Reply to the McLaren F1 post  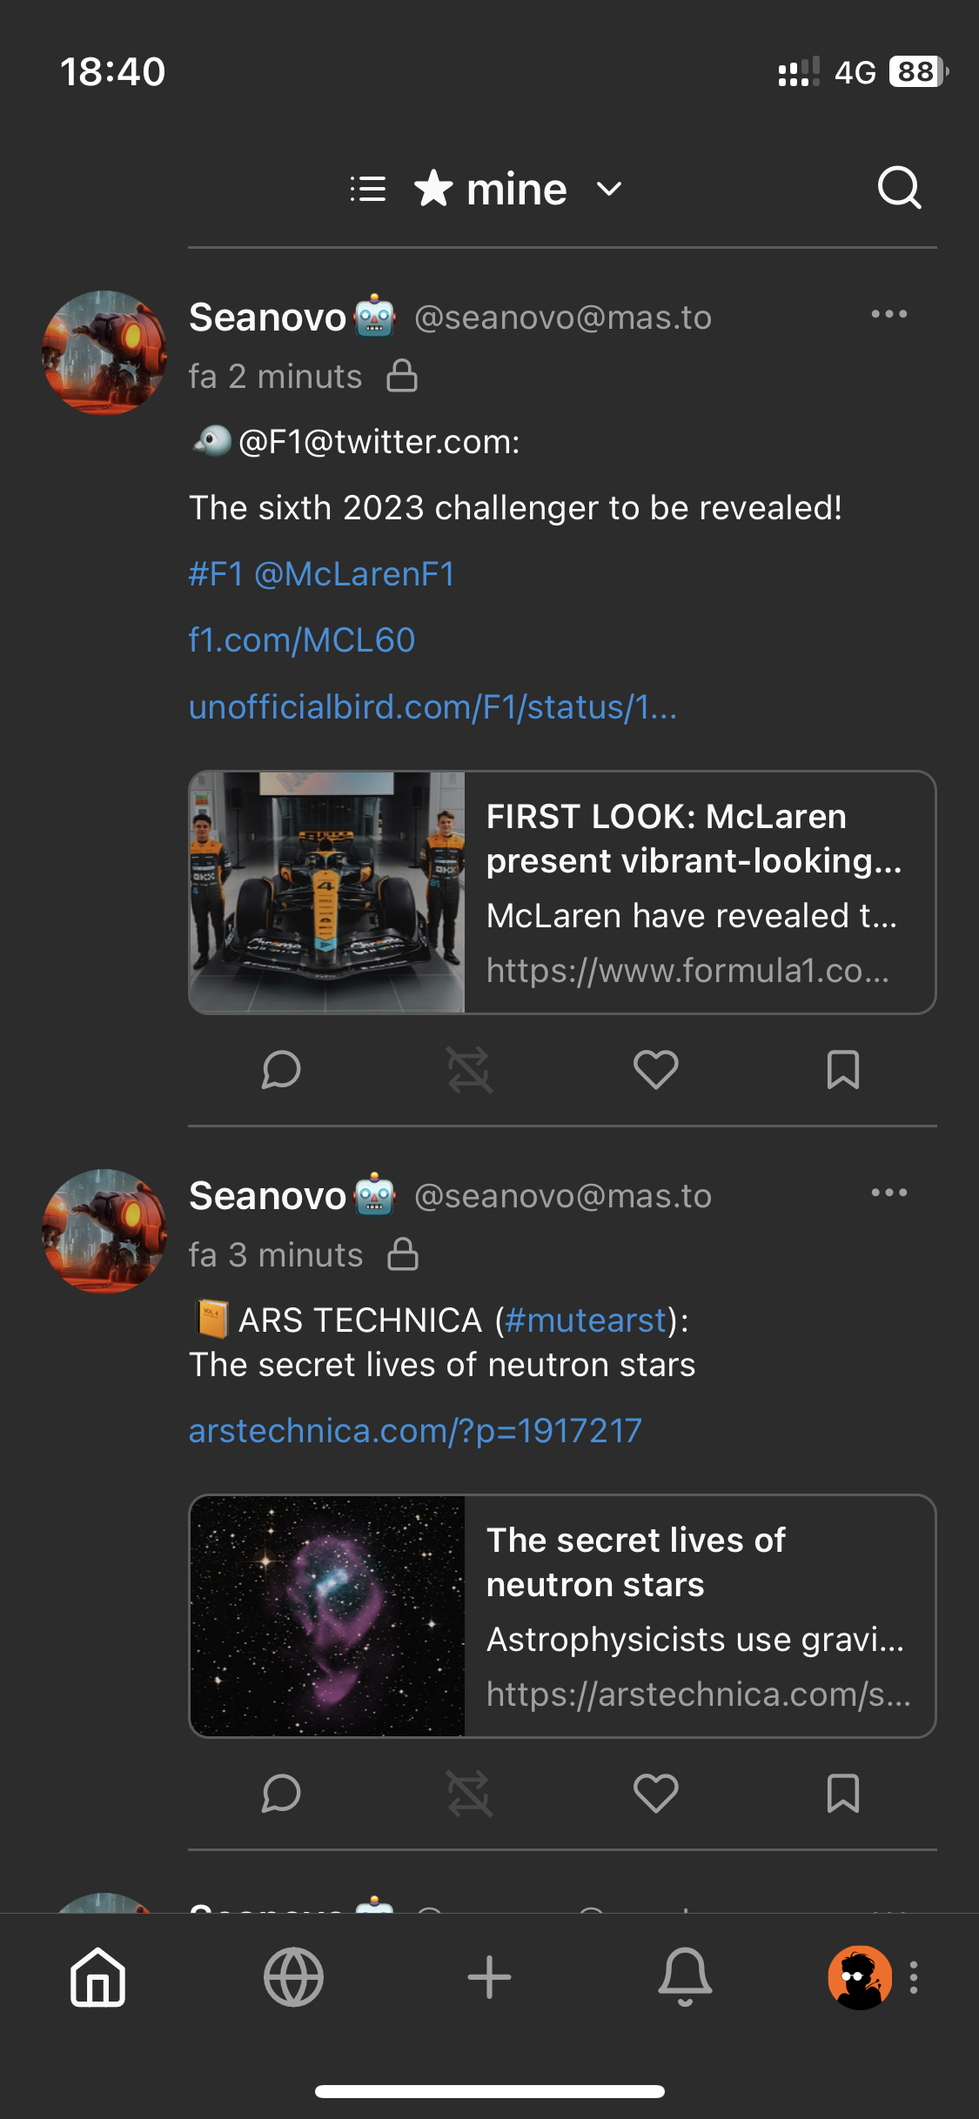click(281, 1070)
